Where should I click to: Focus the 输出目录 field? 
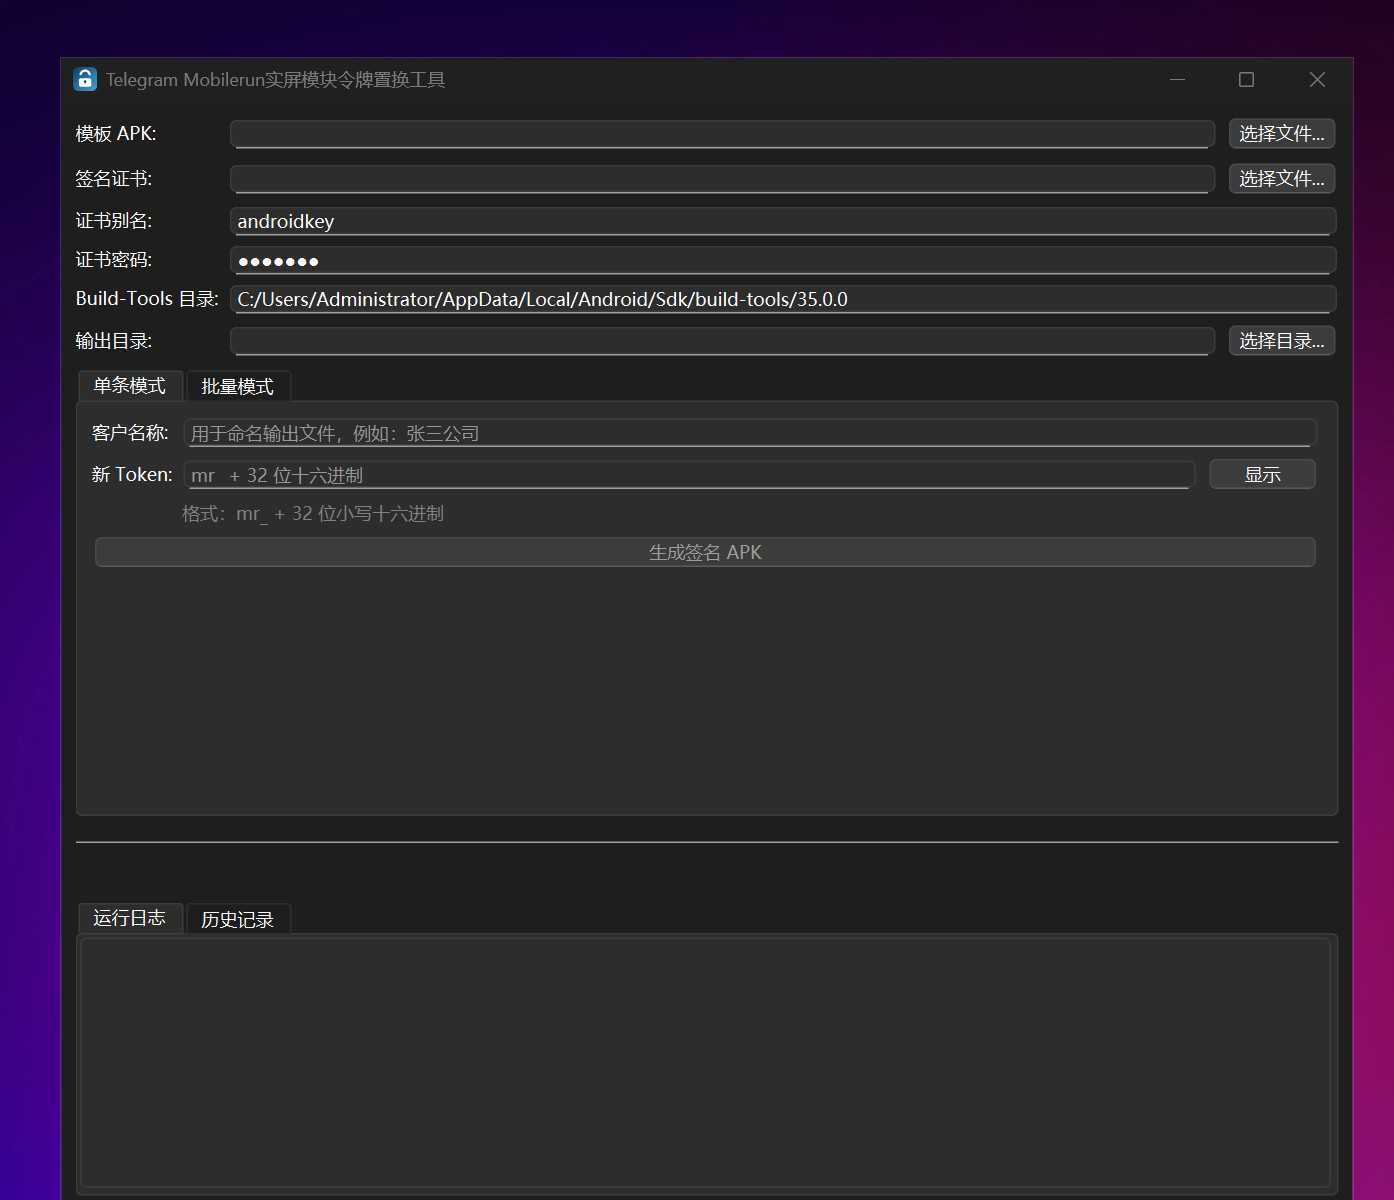point(722,341)
